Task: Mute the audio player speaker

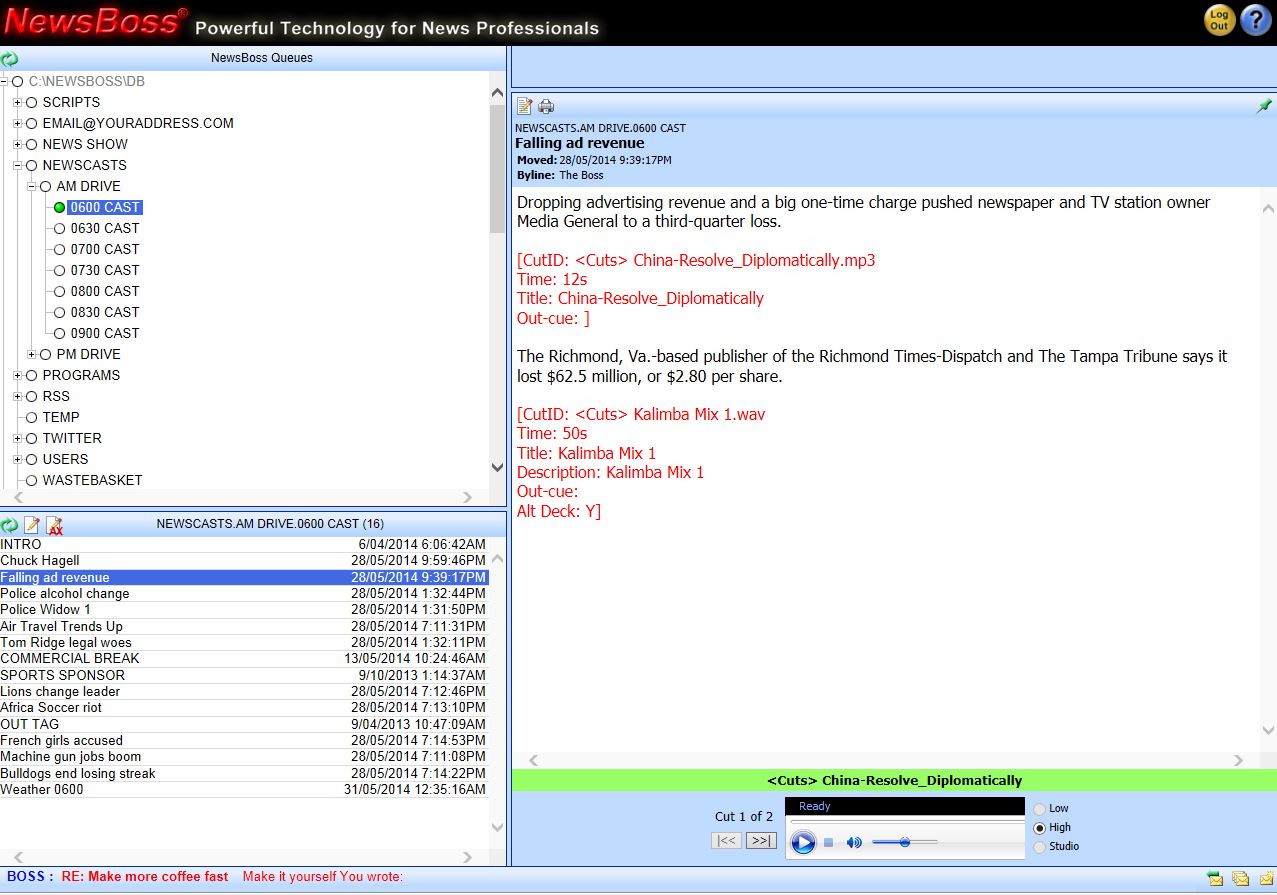Action: 854,843
